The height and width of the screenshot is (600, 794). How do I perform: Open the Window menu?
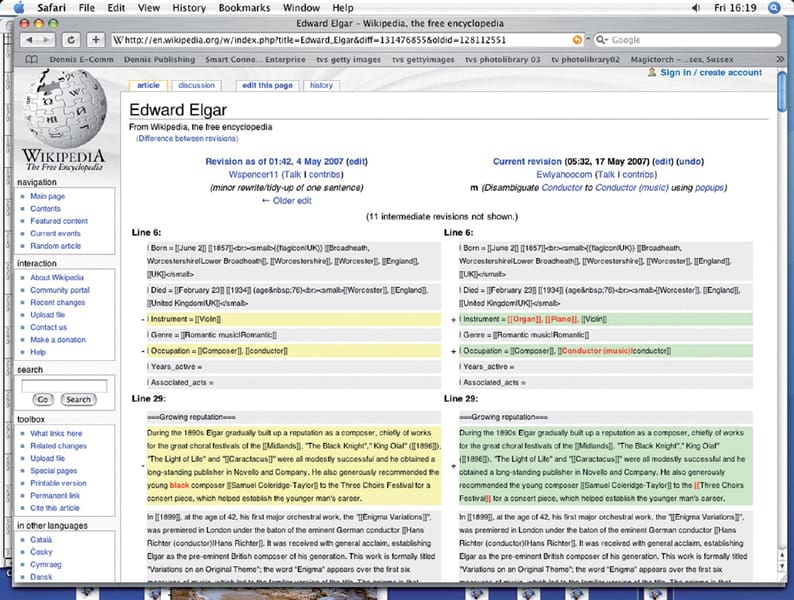click(301, 8)
